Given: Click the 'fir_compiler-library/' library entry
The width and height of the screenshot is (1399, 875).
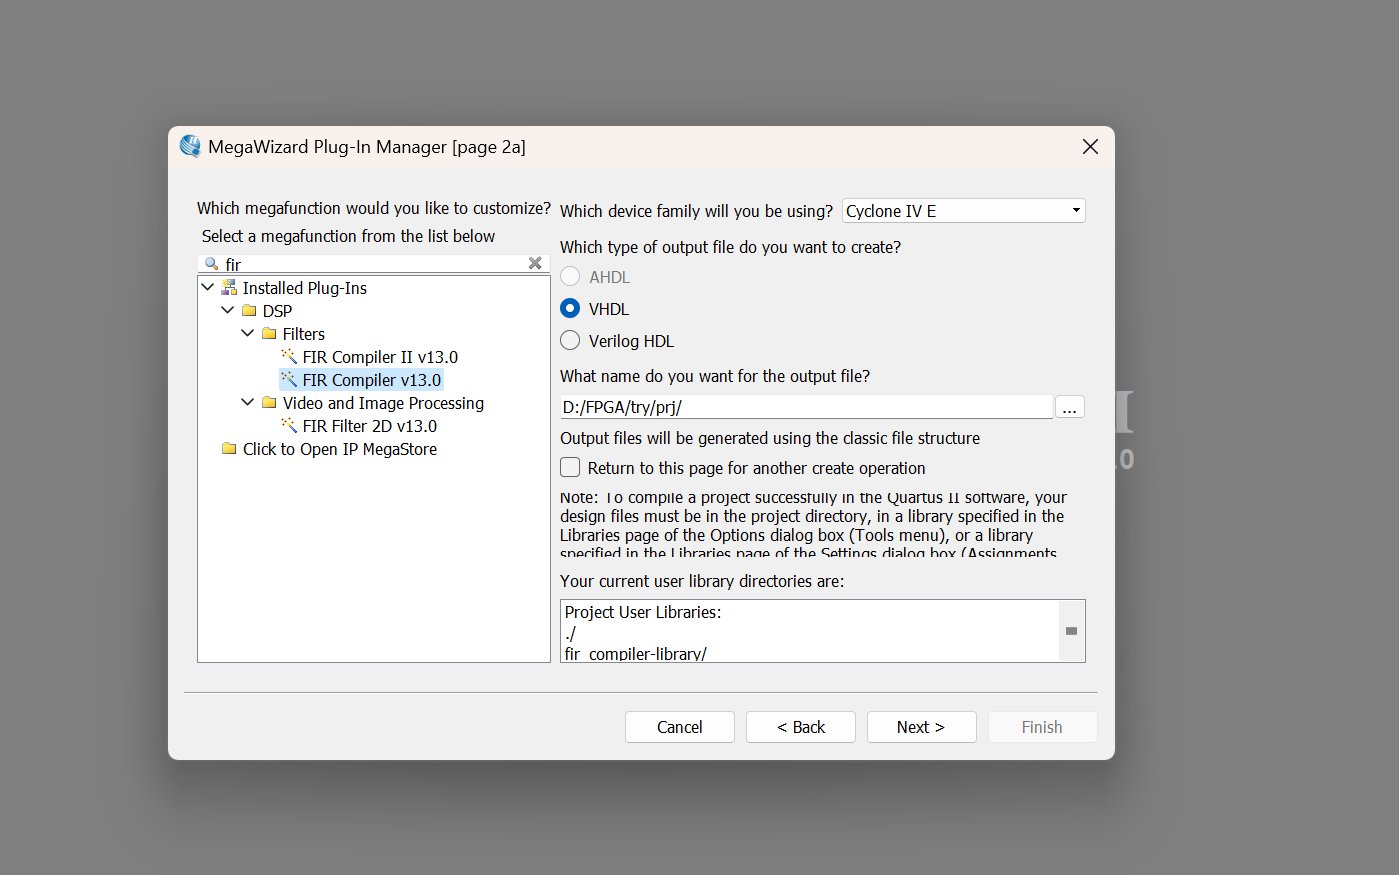Looking at the screenshot, I should pyautogui.click(x=636, y=654).
